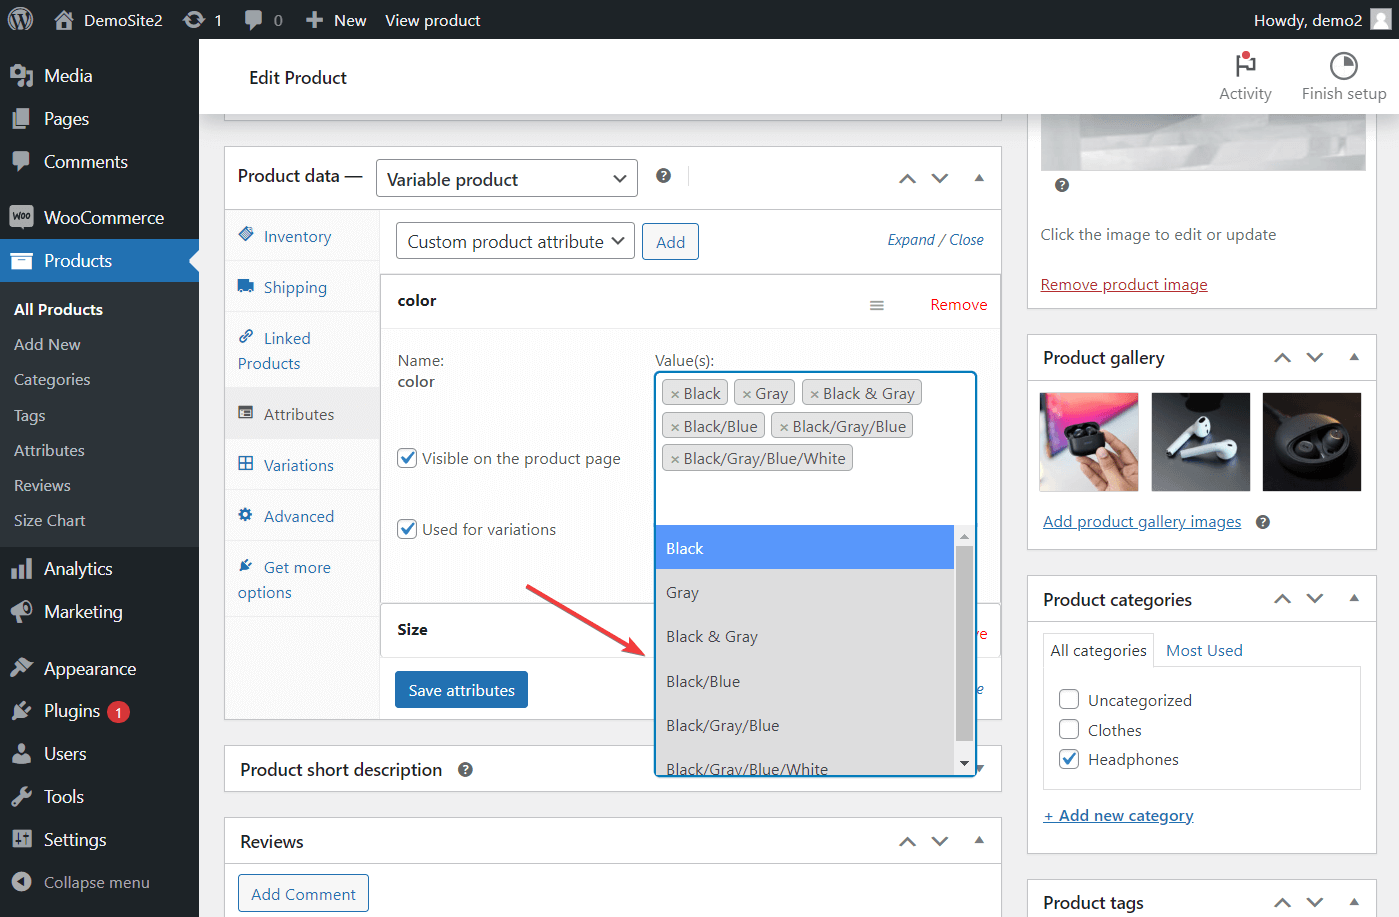The height and width of the screenshot is (917, 1399).
Task: Uncheck the Headphones category
Action: [x=1069, y=759]
